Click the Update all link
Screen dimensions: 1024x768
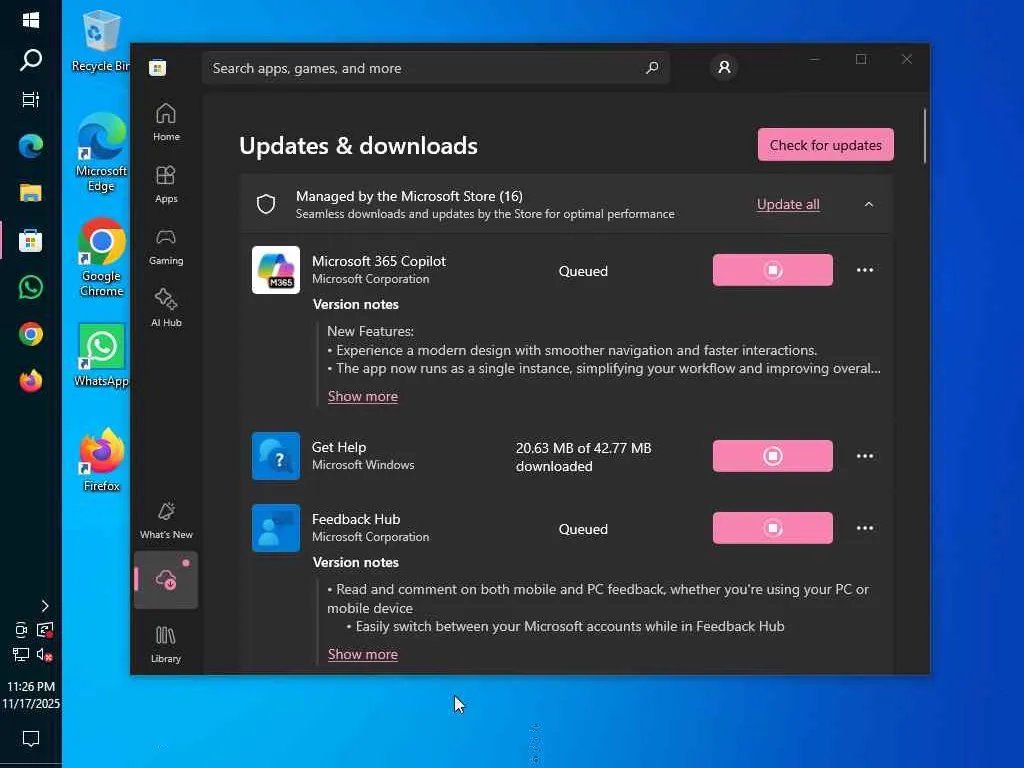(788, 204)
